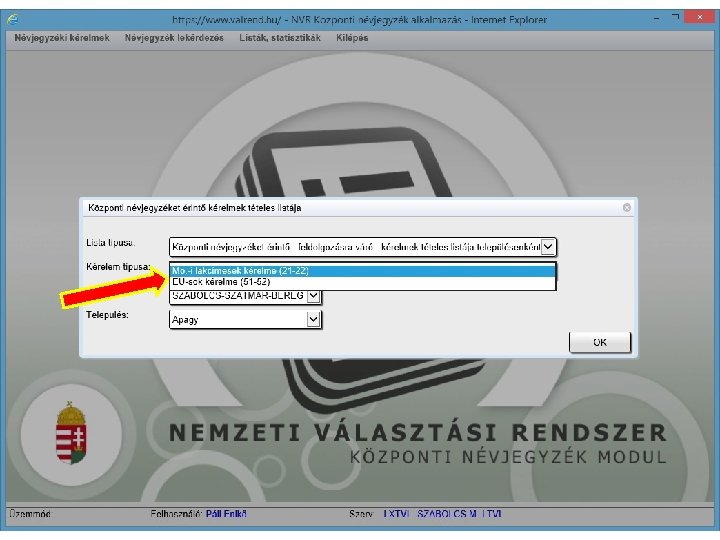Click the Település label

tap(107, 315)
